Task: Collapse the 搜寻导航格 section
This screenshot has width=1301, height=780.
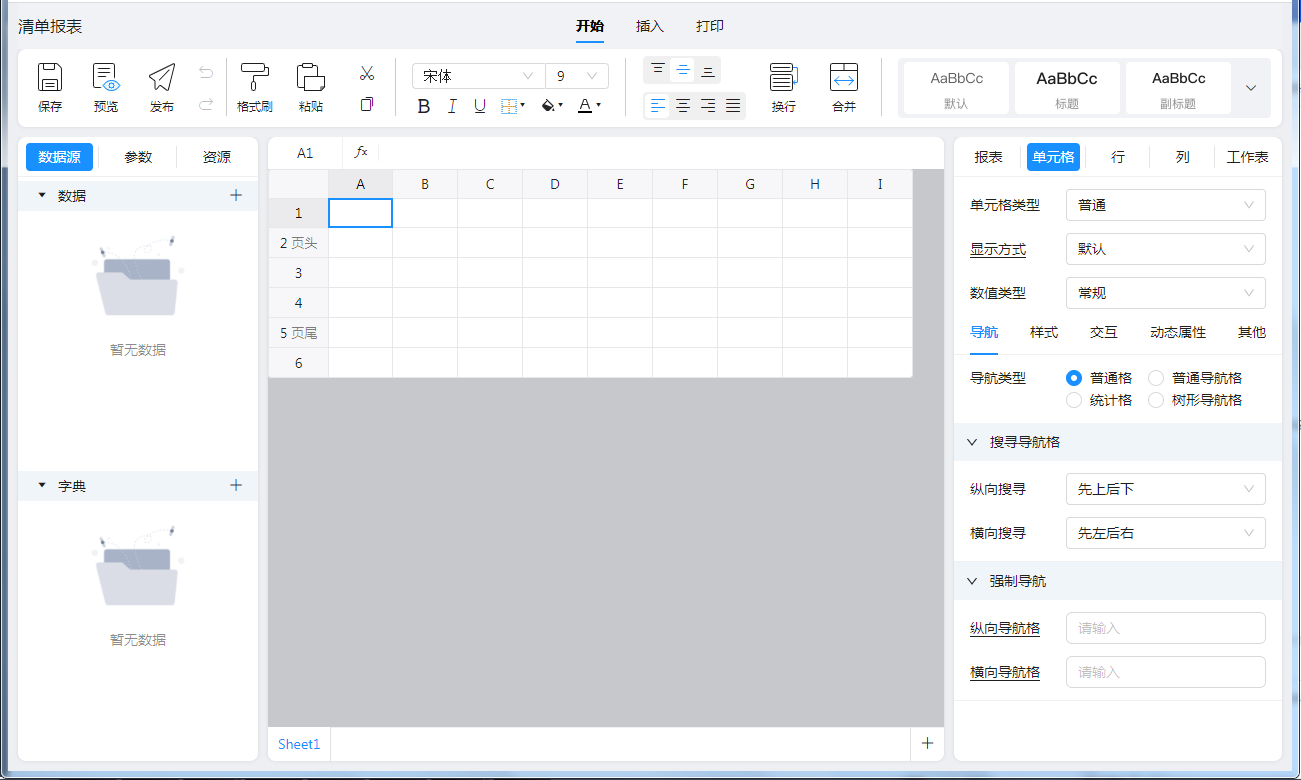Action: [972, 442]
